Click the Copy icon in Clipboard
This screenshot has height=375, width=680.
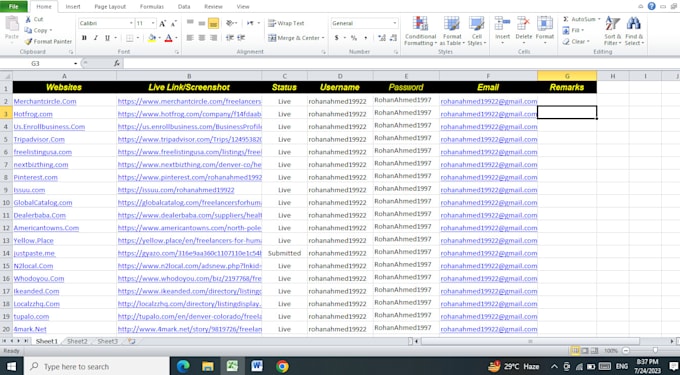[x=29, y=30]
